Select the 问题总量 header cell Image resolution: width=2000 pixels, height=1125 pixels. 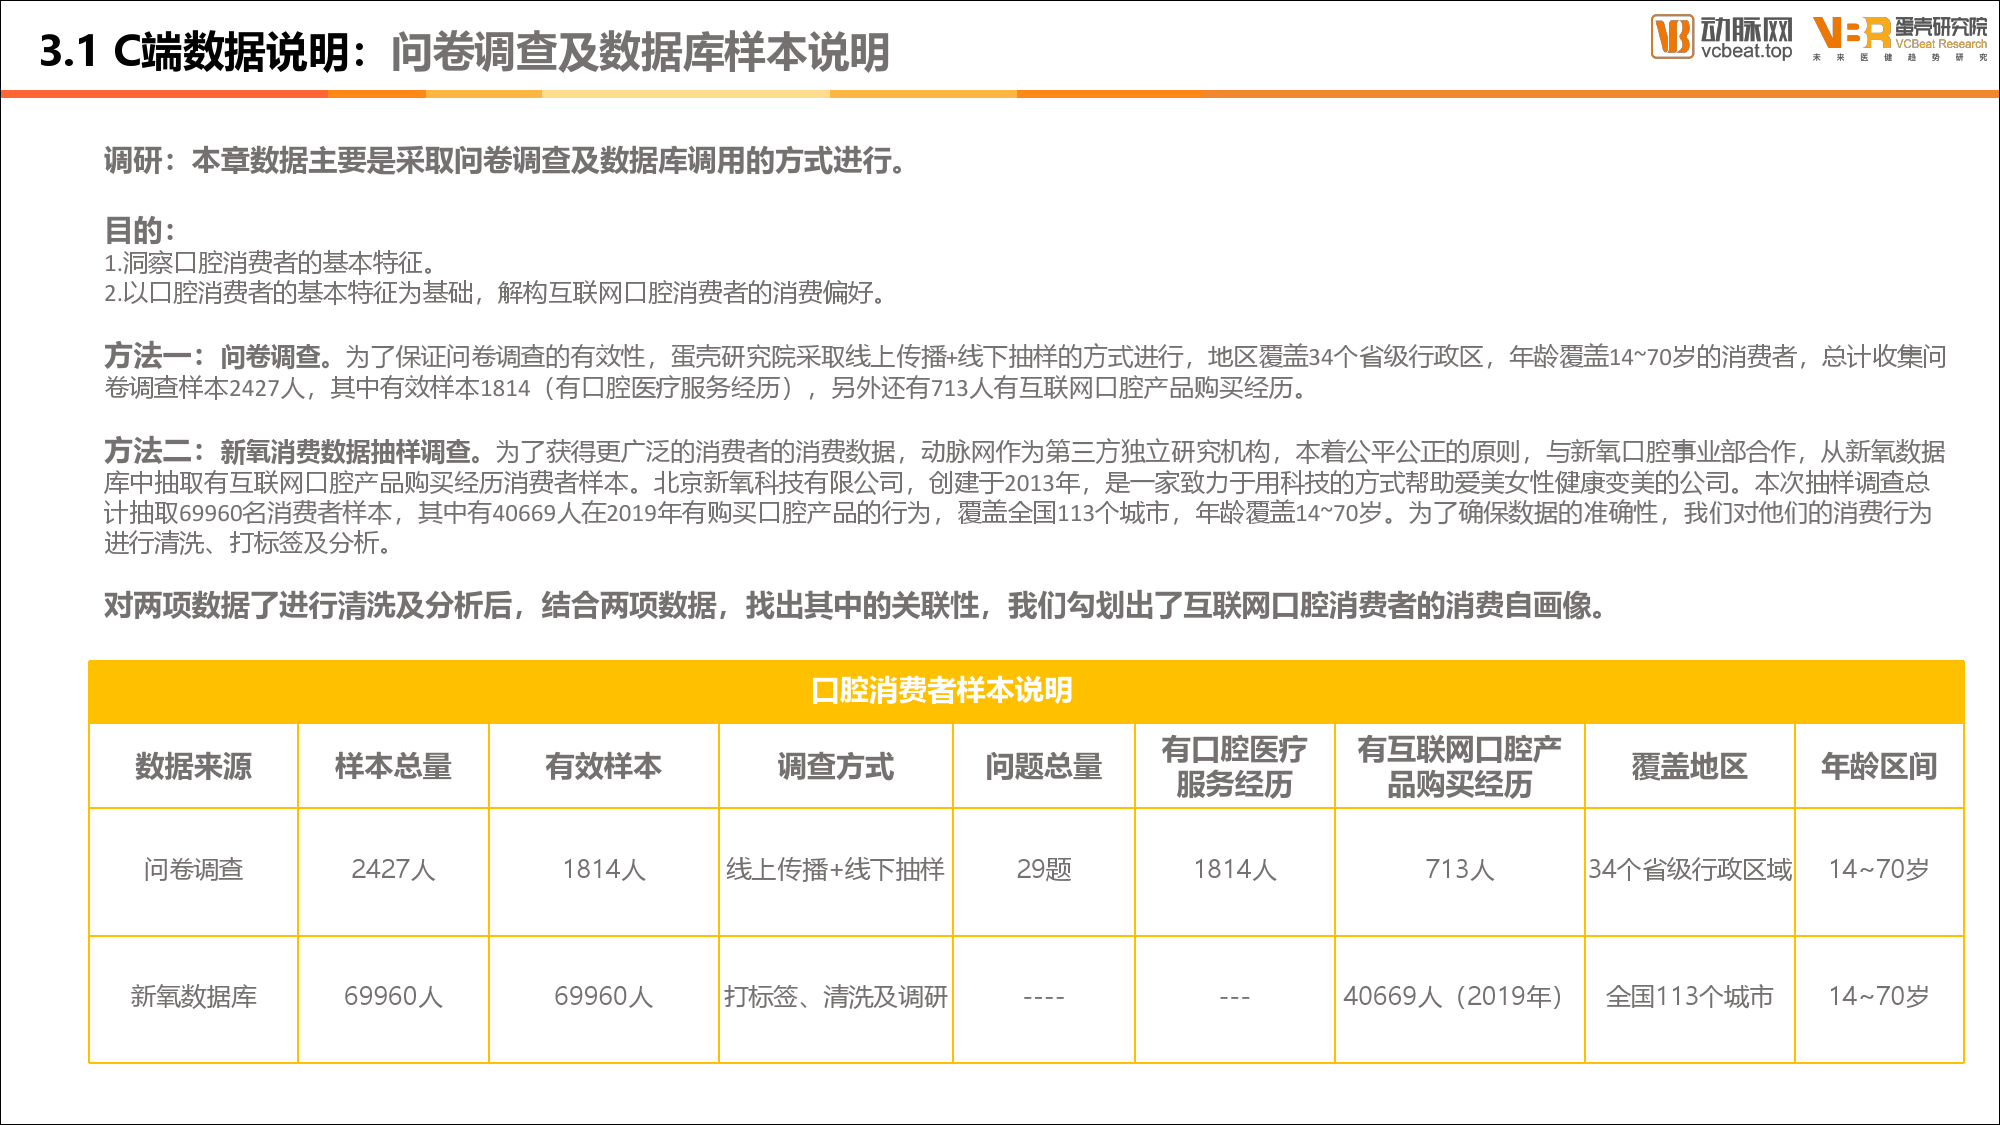pos(1043,766)
